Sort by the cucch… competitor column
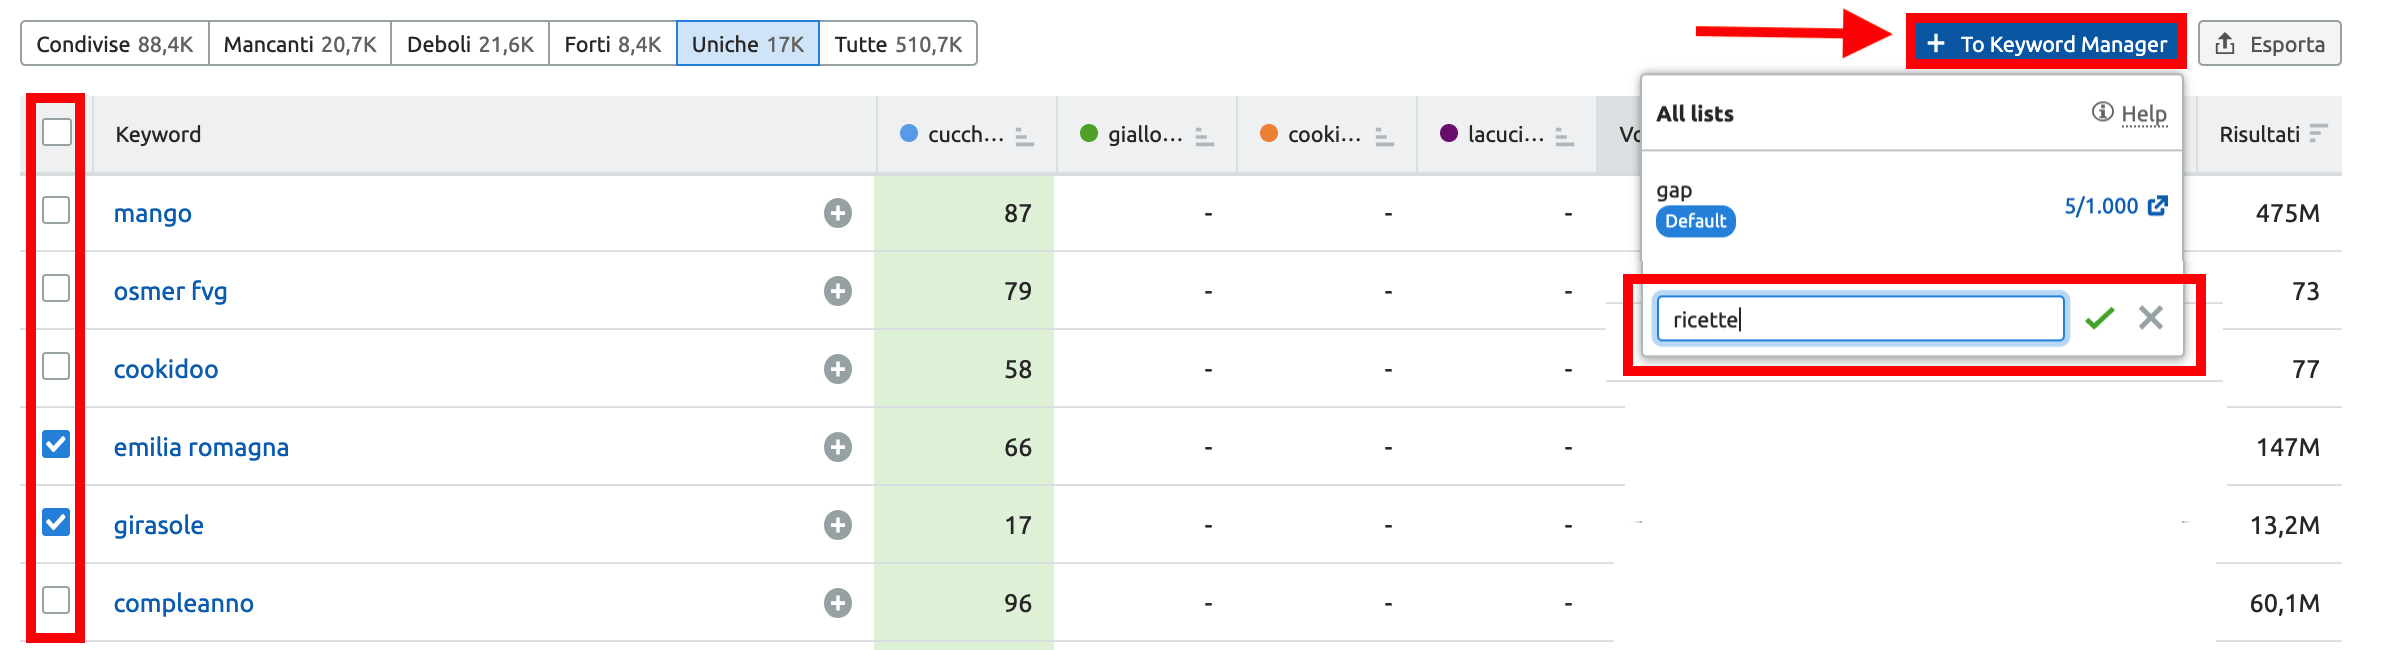2386x650 pixels. pyautogui.click(x=1024, y=136)
